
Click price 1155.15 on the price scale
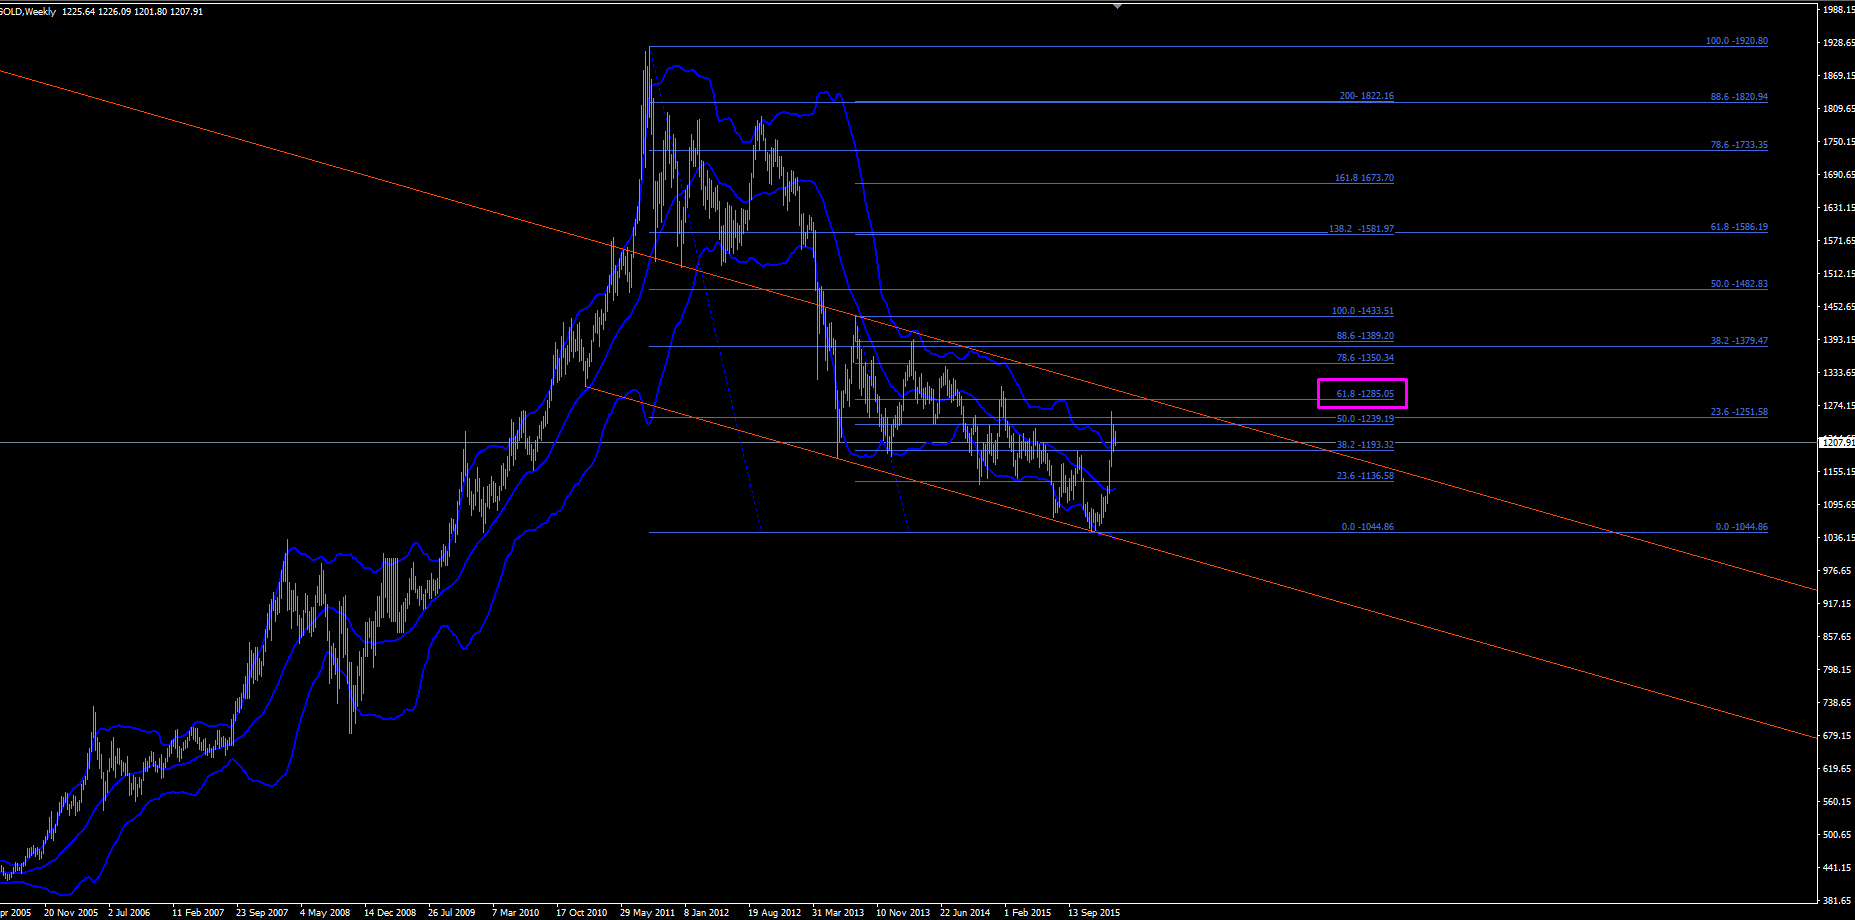click(1839, 472)
